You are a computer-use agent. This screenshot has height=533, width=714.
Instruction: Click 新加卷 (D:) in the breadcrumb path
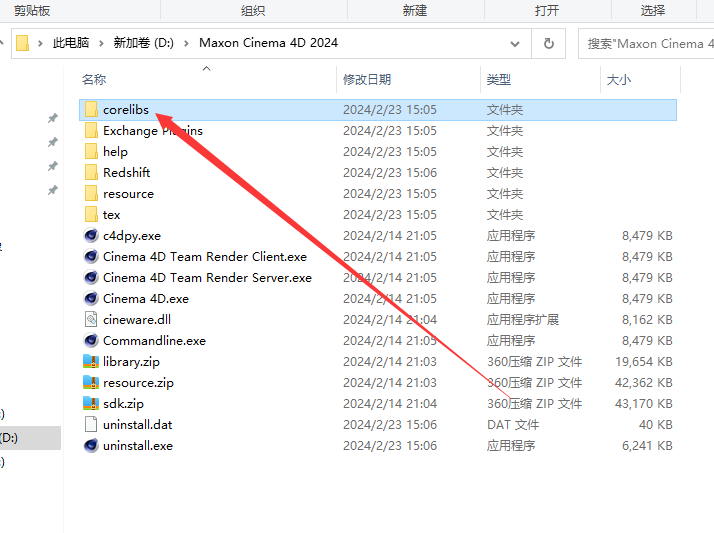click(x=143, y=43)
